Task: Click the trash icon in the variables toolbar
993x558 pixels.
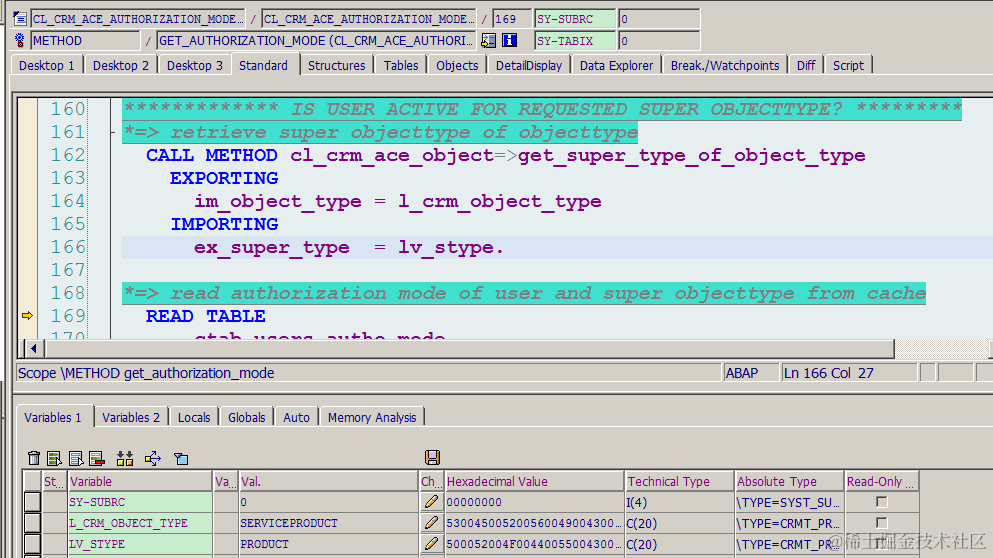Action: [x=34, y=458]
